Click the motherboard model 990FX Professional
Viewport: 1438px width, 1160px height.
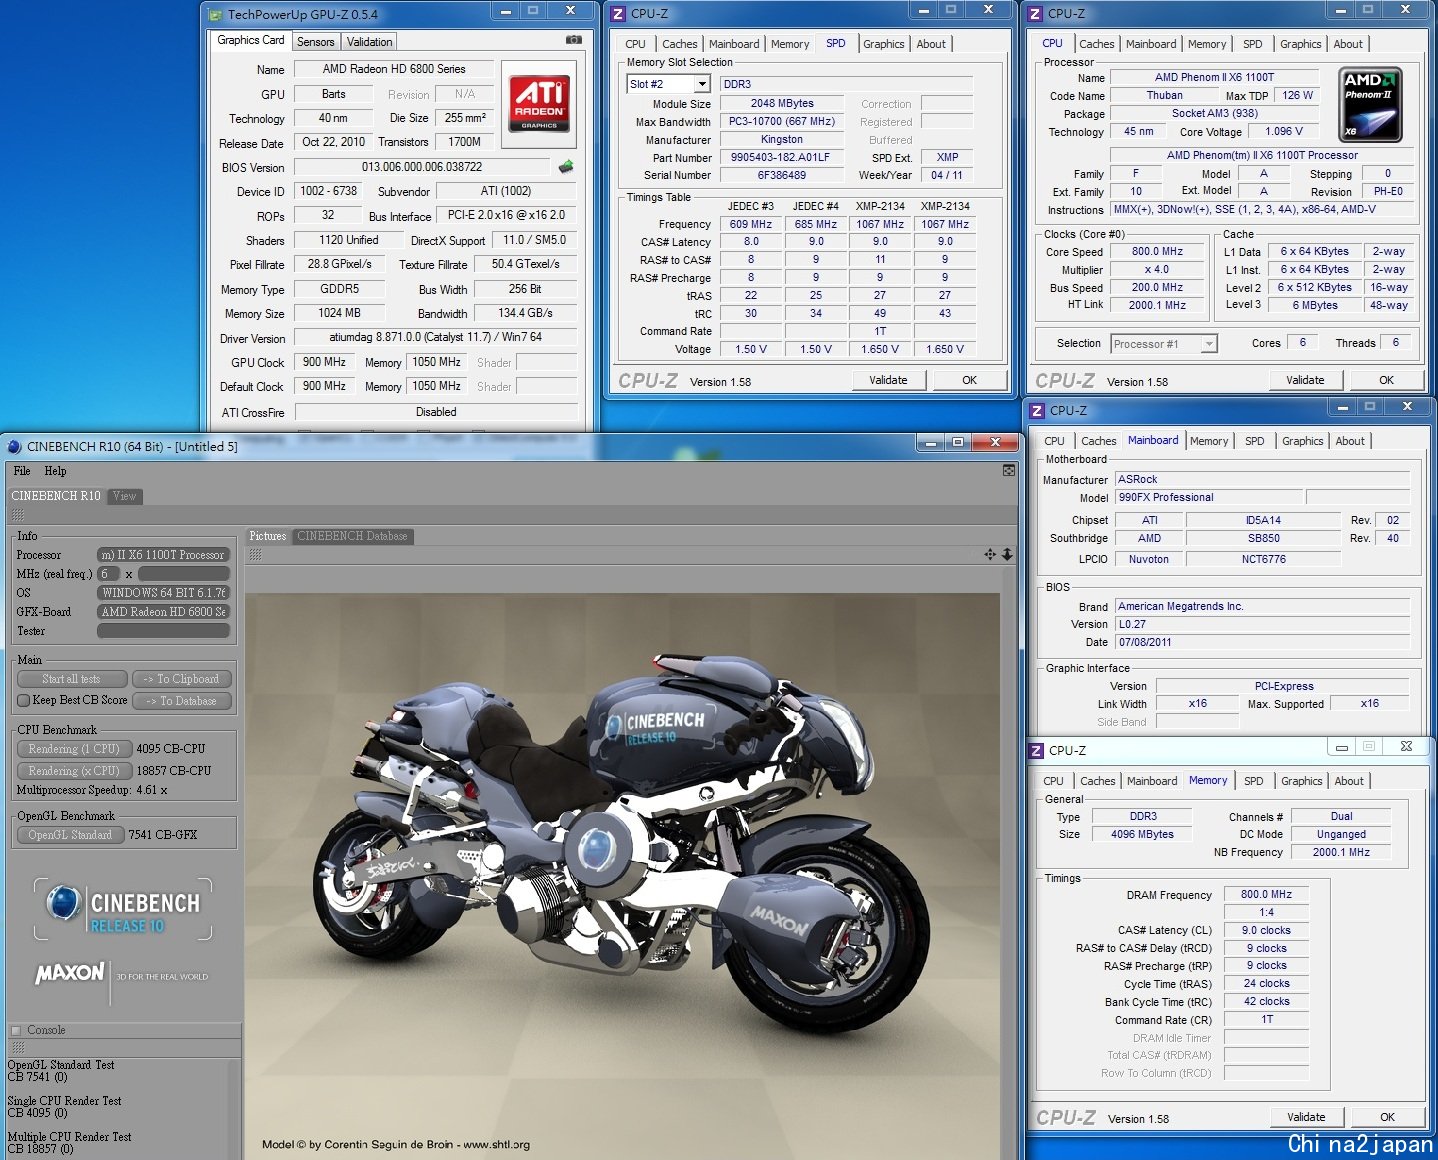coord(1210,497)
